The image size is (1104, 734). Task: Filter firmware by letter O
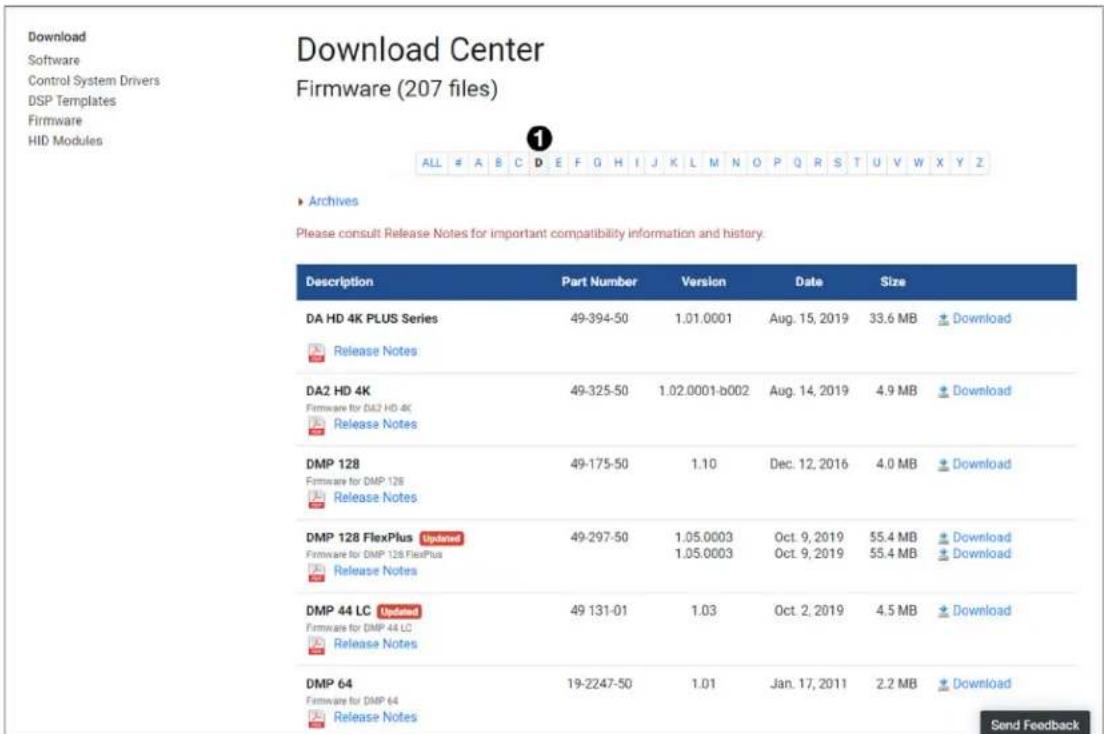point(757,163)
